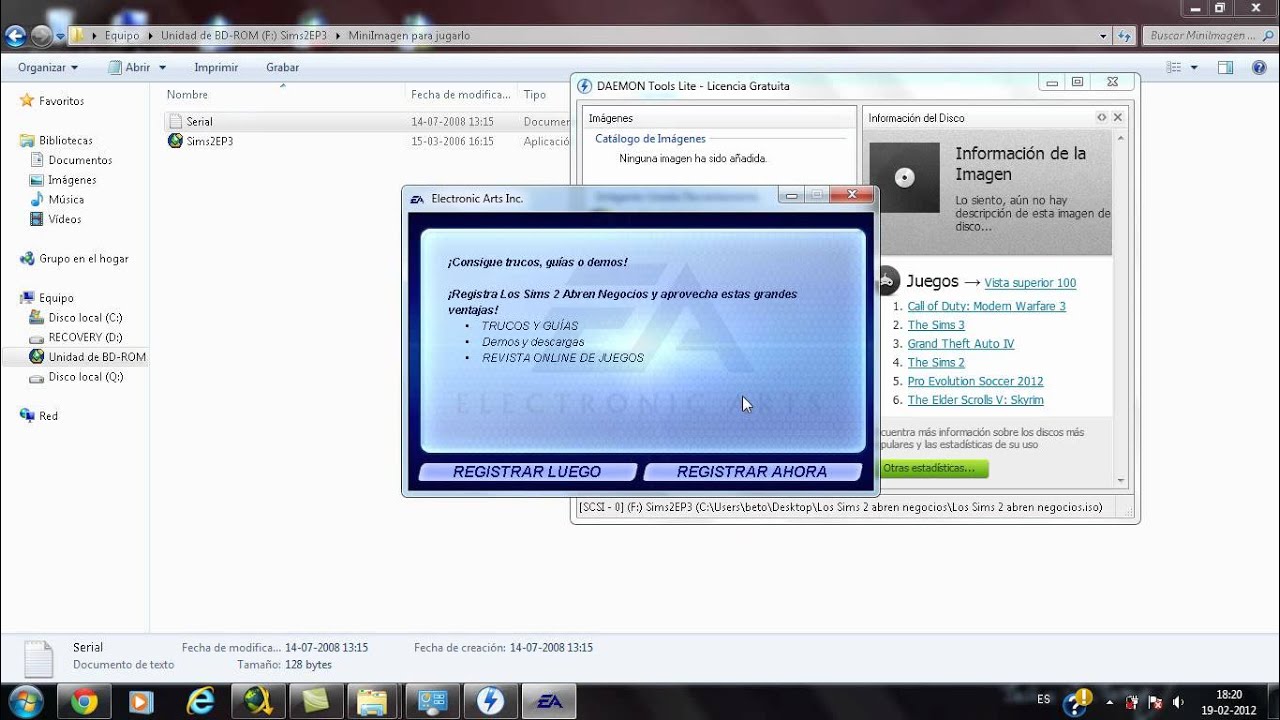
Task: Open Disco local (Q:)
Action: pyautogui.click(x=85, y=377)
